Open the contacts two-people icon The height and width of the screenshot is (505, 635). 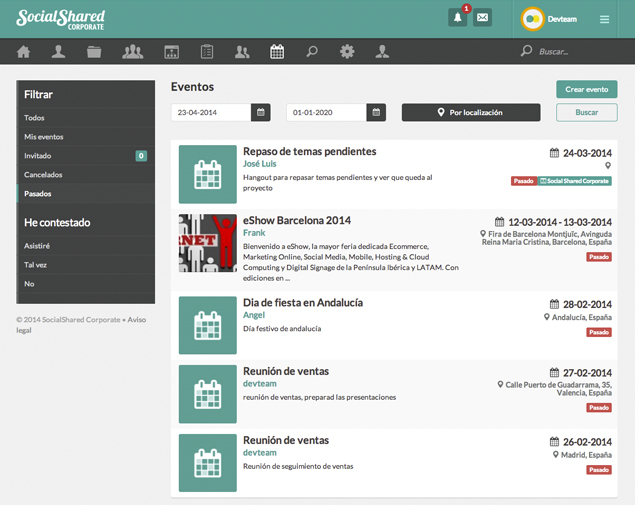[242, 52]
